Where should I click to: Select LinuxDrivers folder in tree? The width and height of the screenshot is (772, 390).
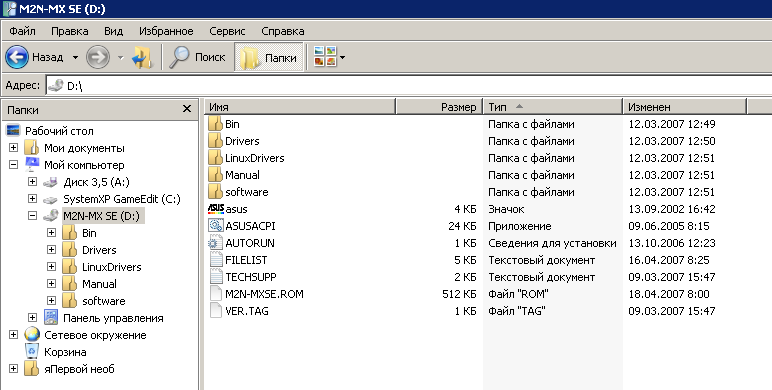[x=112, y=267]
